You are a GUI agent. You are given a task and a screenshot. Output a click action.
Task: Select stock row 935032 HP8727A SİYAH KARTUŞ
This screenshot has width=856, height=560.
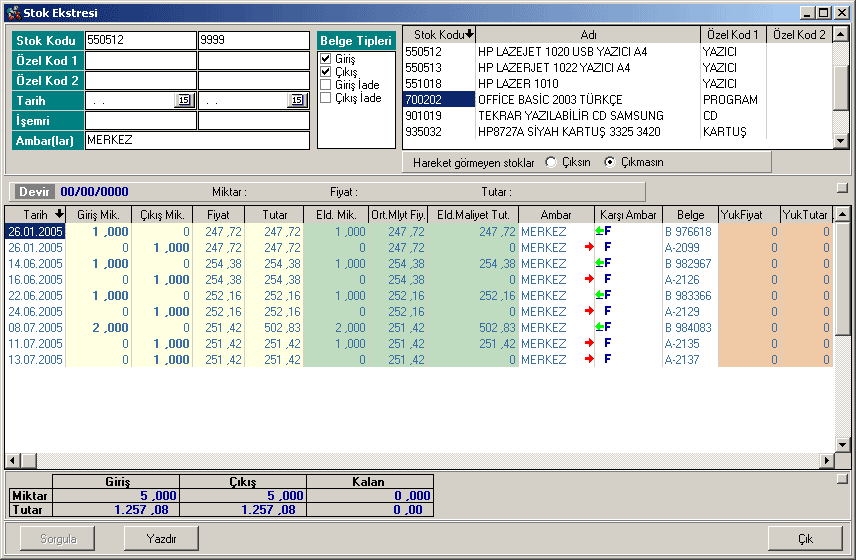pos(617,132)
